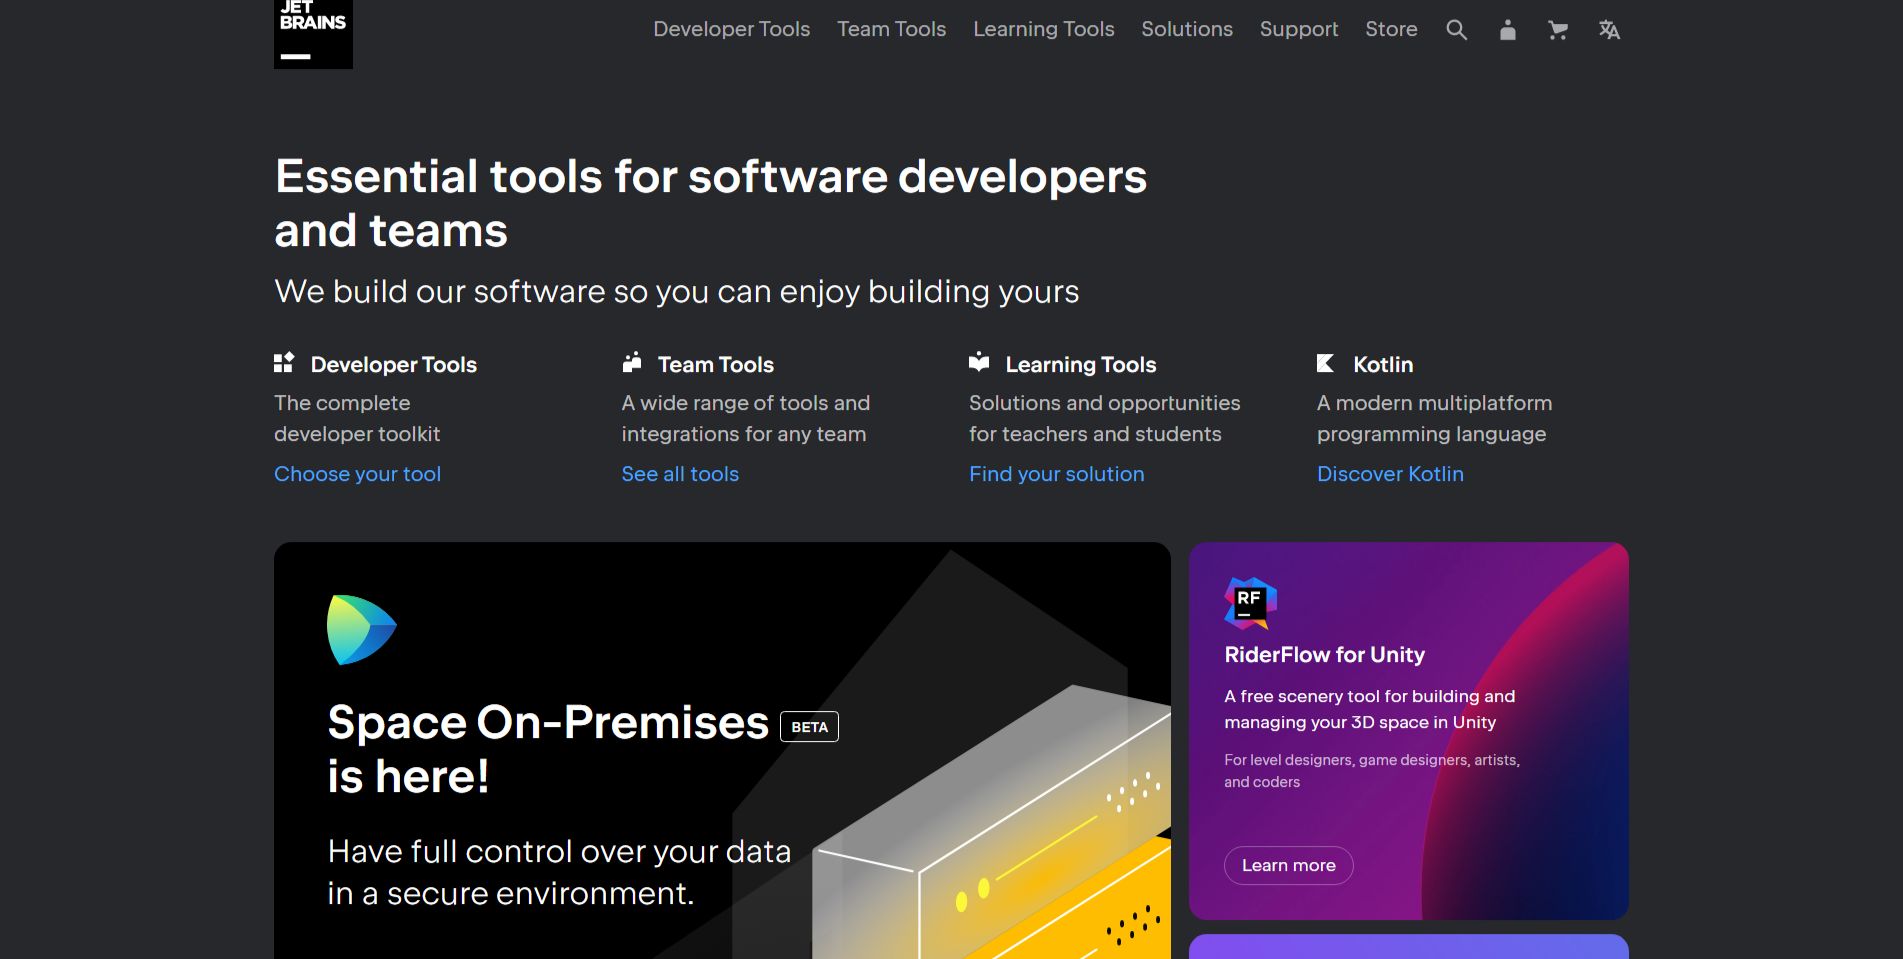Click the Kotlin section heading
The height and width of the screenshot is (959, 1903).
tap(1383, 364)
